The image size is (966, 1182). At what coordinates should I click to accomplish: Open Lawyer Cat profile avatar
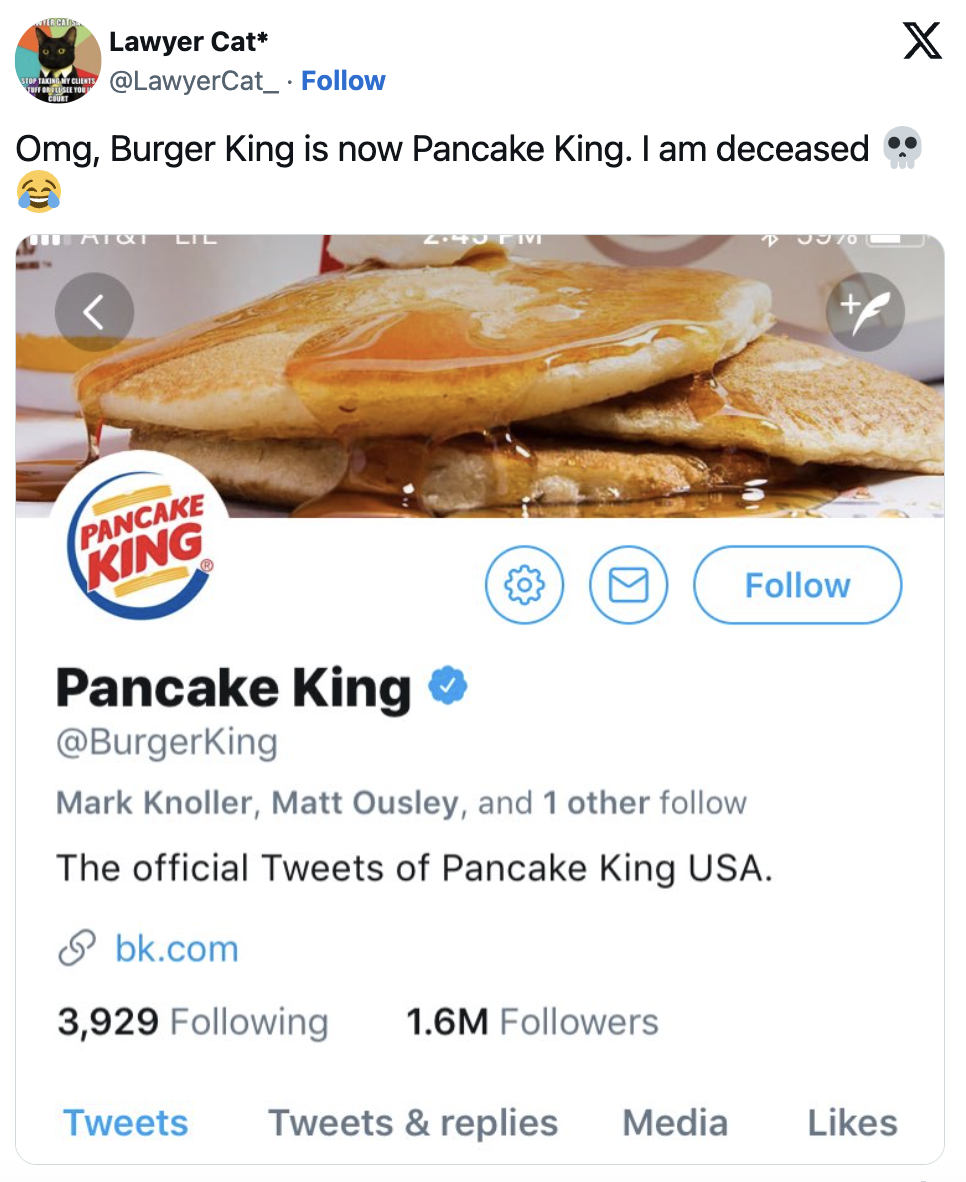coord(57,61)
